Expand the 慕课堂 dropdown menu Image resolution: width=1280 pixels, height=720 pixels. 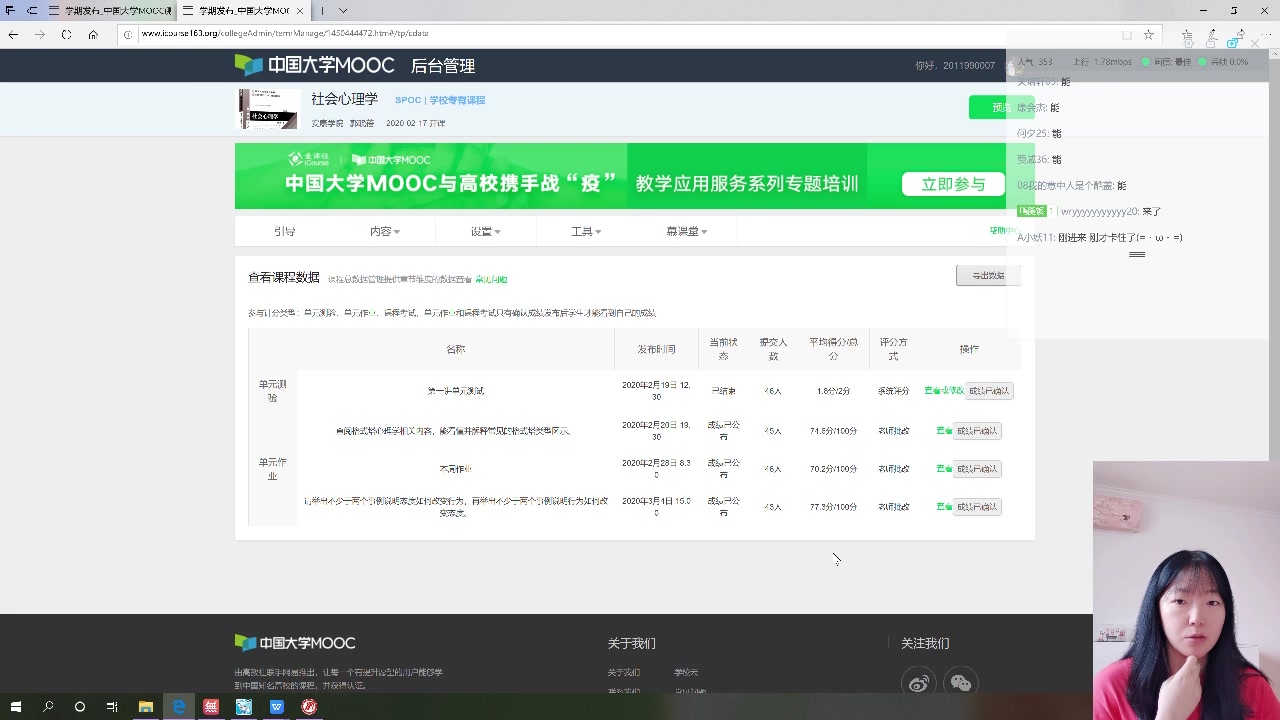[687, 231]
